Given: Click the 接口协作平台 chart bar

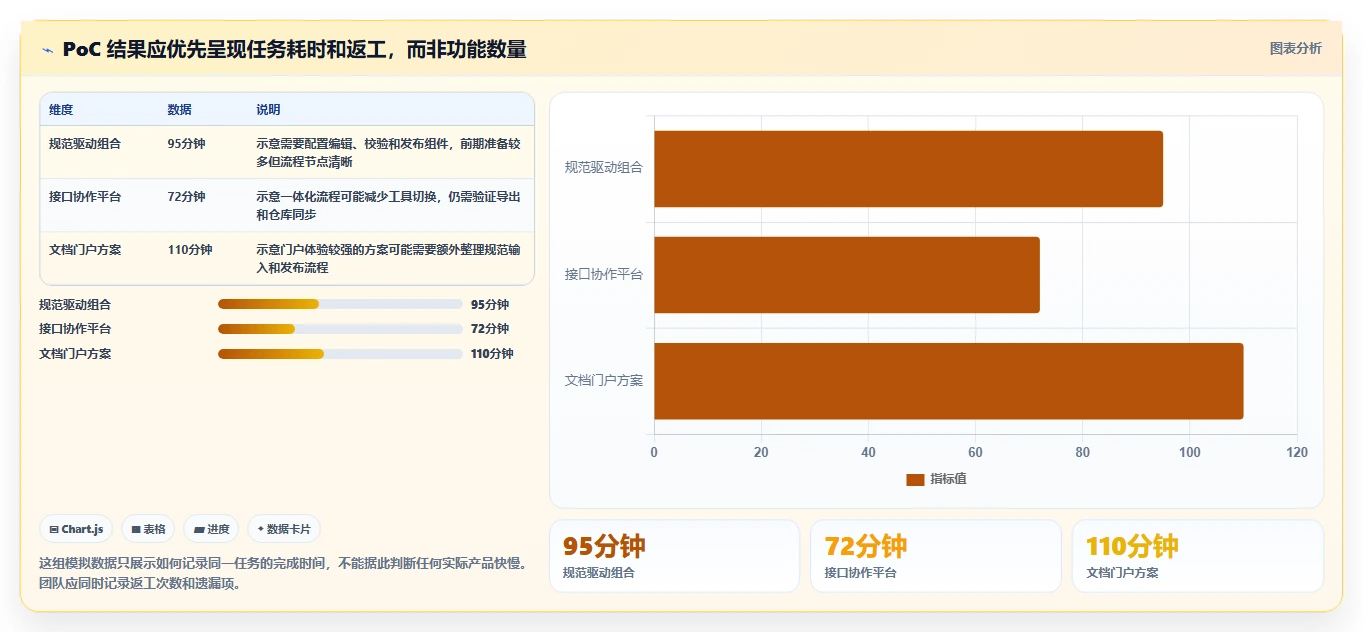Looking at the screenshot, I should click(847, 275).
